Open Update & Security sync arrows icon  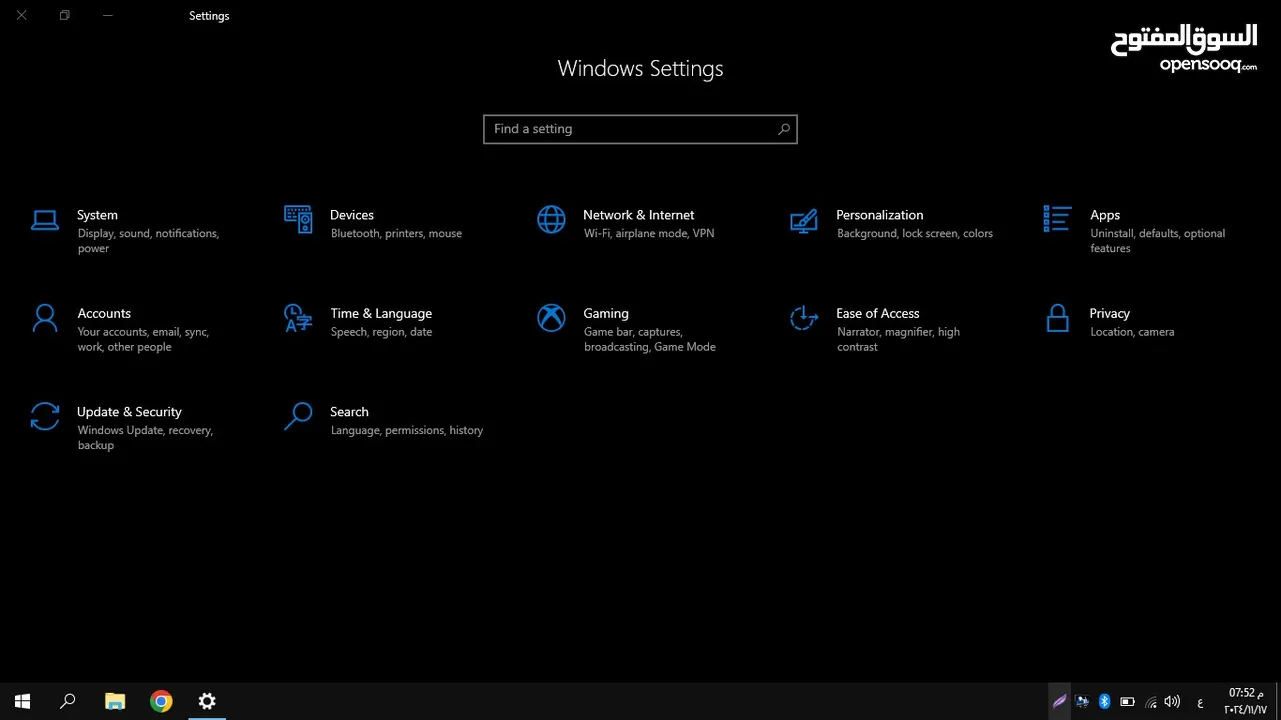[x=45, y=416]
